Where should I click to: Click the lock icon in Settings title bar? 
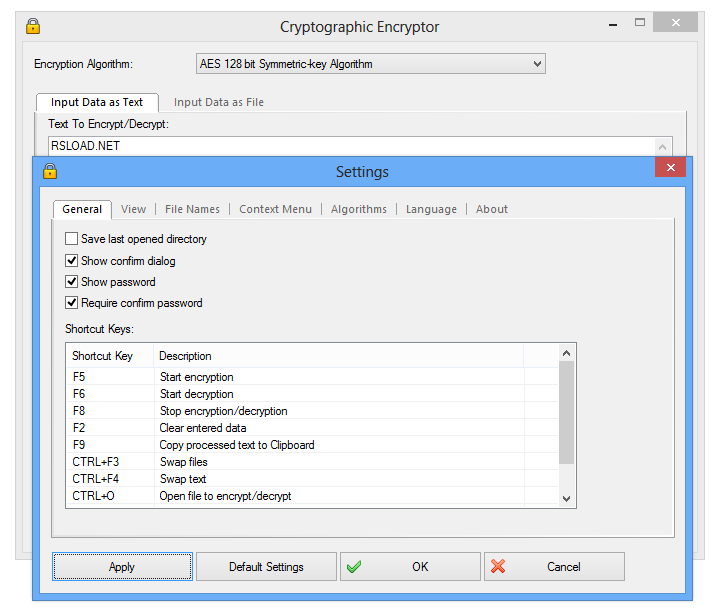pos(50,171)
